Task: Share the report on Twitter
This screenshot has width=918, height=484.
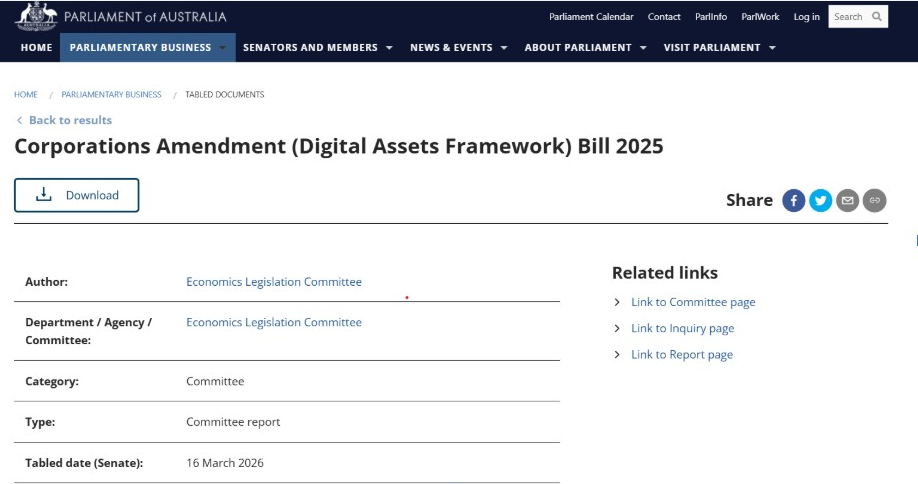Action: click(820, 201)
